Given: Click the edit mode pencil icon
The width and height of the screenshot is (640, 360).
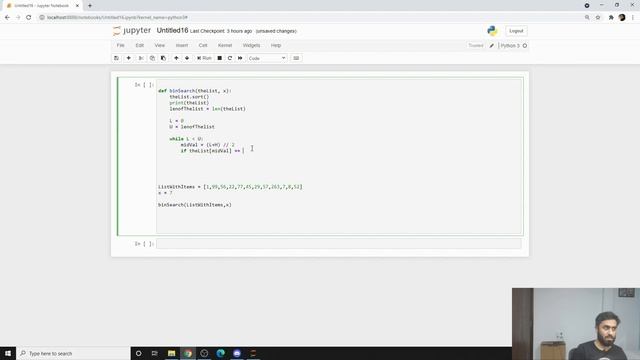Looking at the screenshot, I should tap(492, 46).
